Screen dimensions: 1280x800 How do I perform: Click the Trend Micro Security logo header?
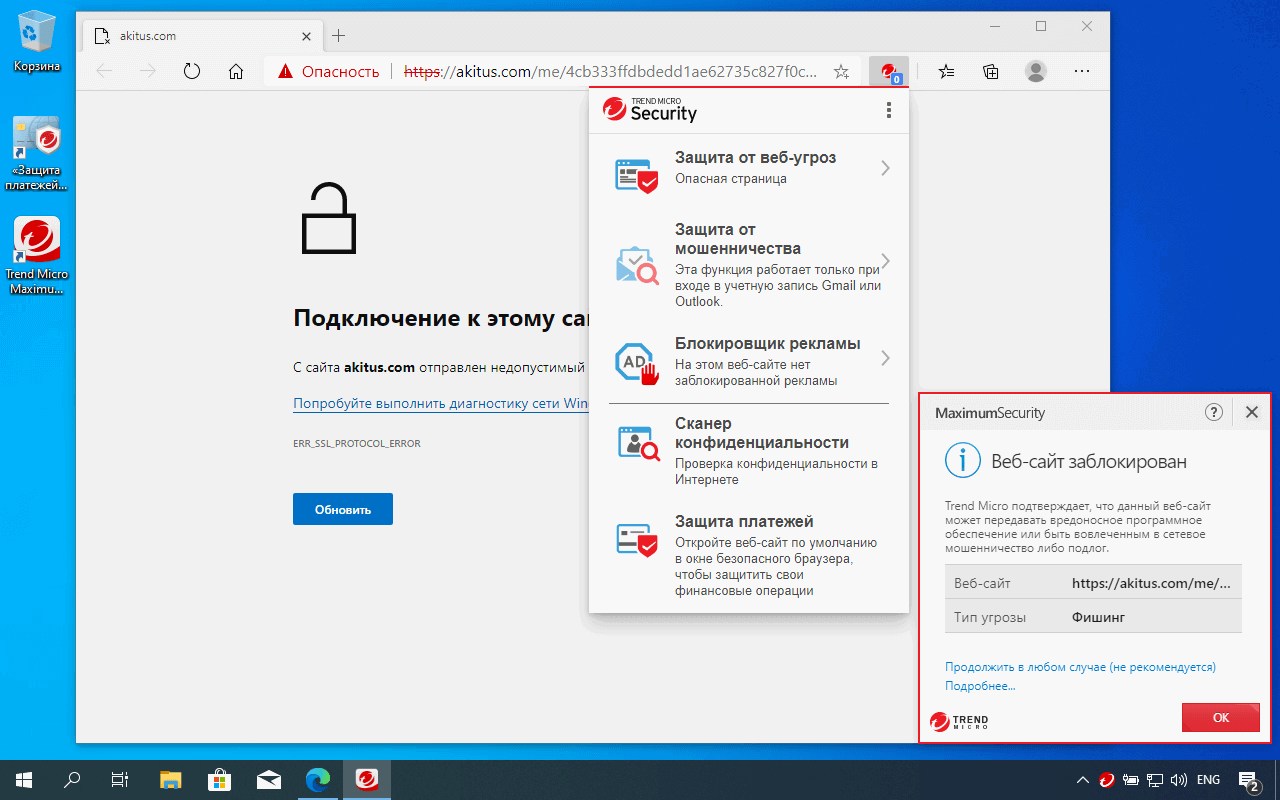coord(650,110)
